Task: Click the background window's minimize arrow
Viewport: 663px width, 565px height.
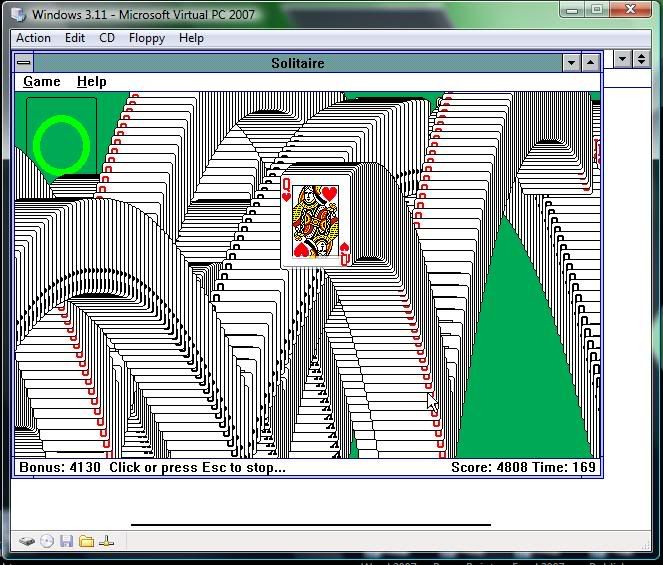Action: coord(622,59)
